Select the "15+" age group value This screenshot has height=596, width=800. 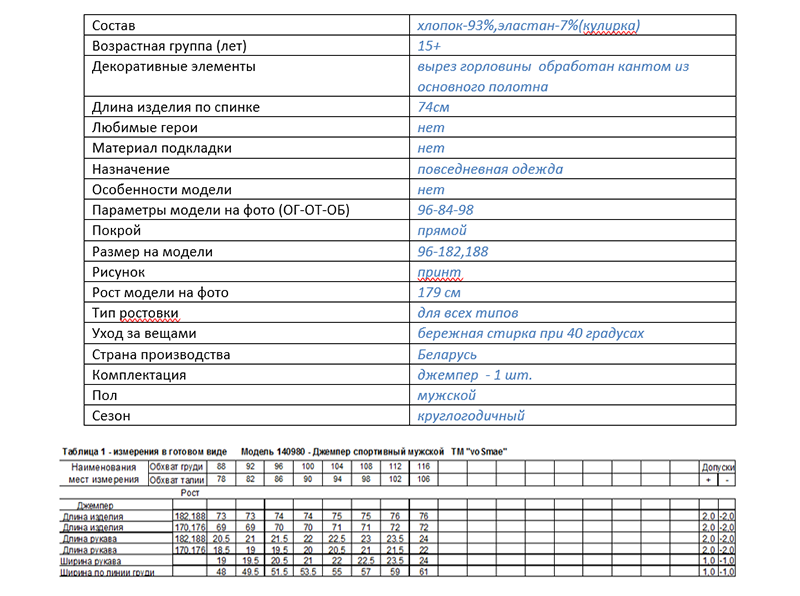point(429,46)
